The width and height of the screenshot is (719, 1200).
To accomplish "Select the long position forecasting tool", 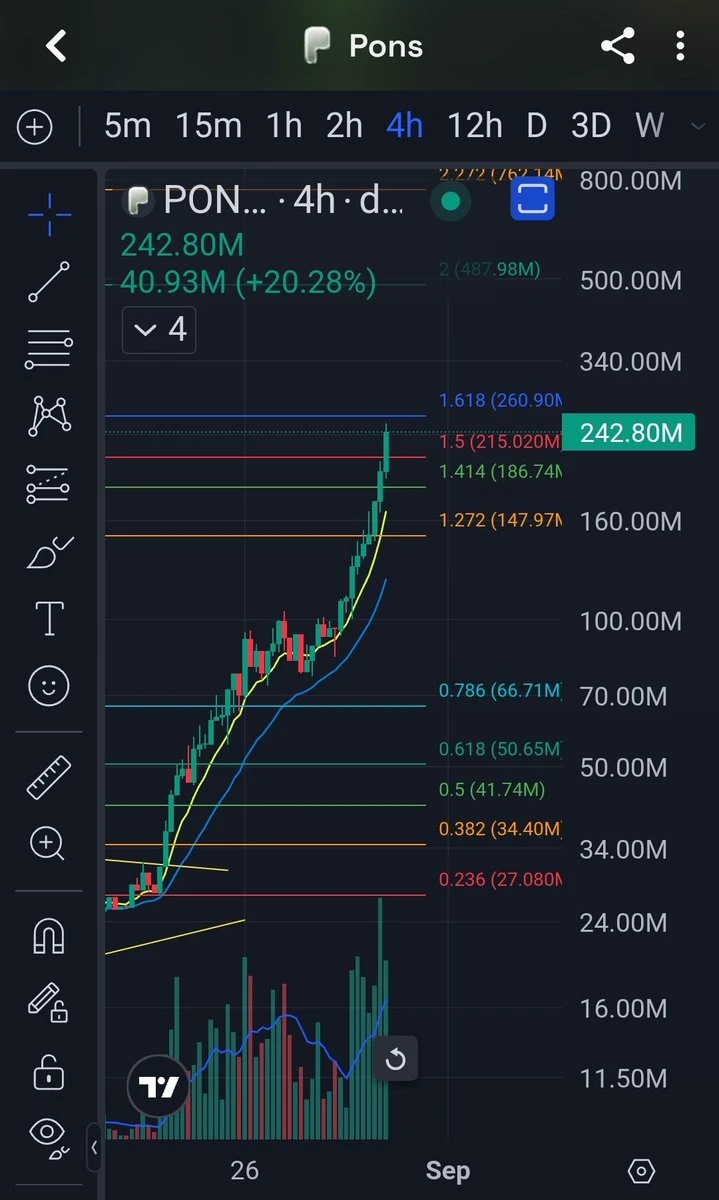I will pos(49,483).
